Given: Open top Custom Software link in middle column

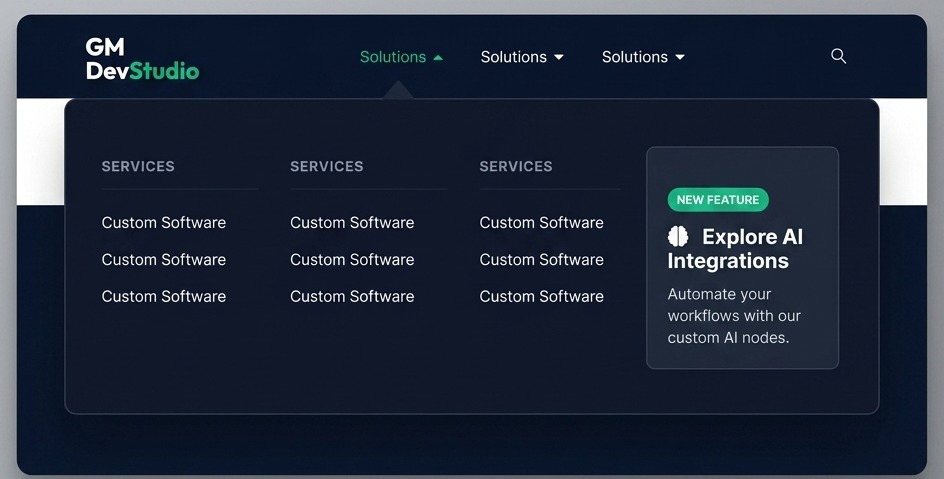Looking at the screenshot, I should point(352,223).
